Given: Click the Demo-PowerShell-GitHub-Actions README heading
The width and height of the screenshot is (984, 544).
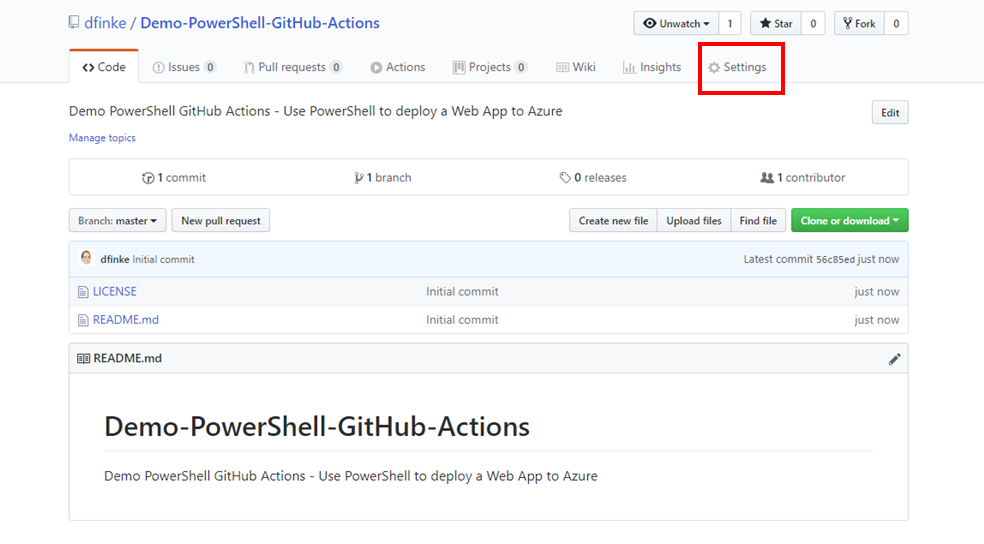Looking at the screenshot, I should click(x=317, y=427).
